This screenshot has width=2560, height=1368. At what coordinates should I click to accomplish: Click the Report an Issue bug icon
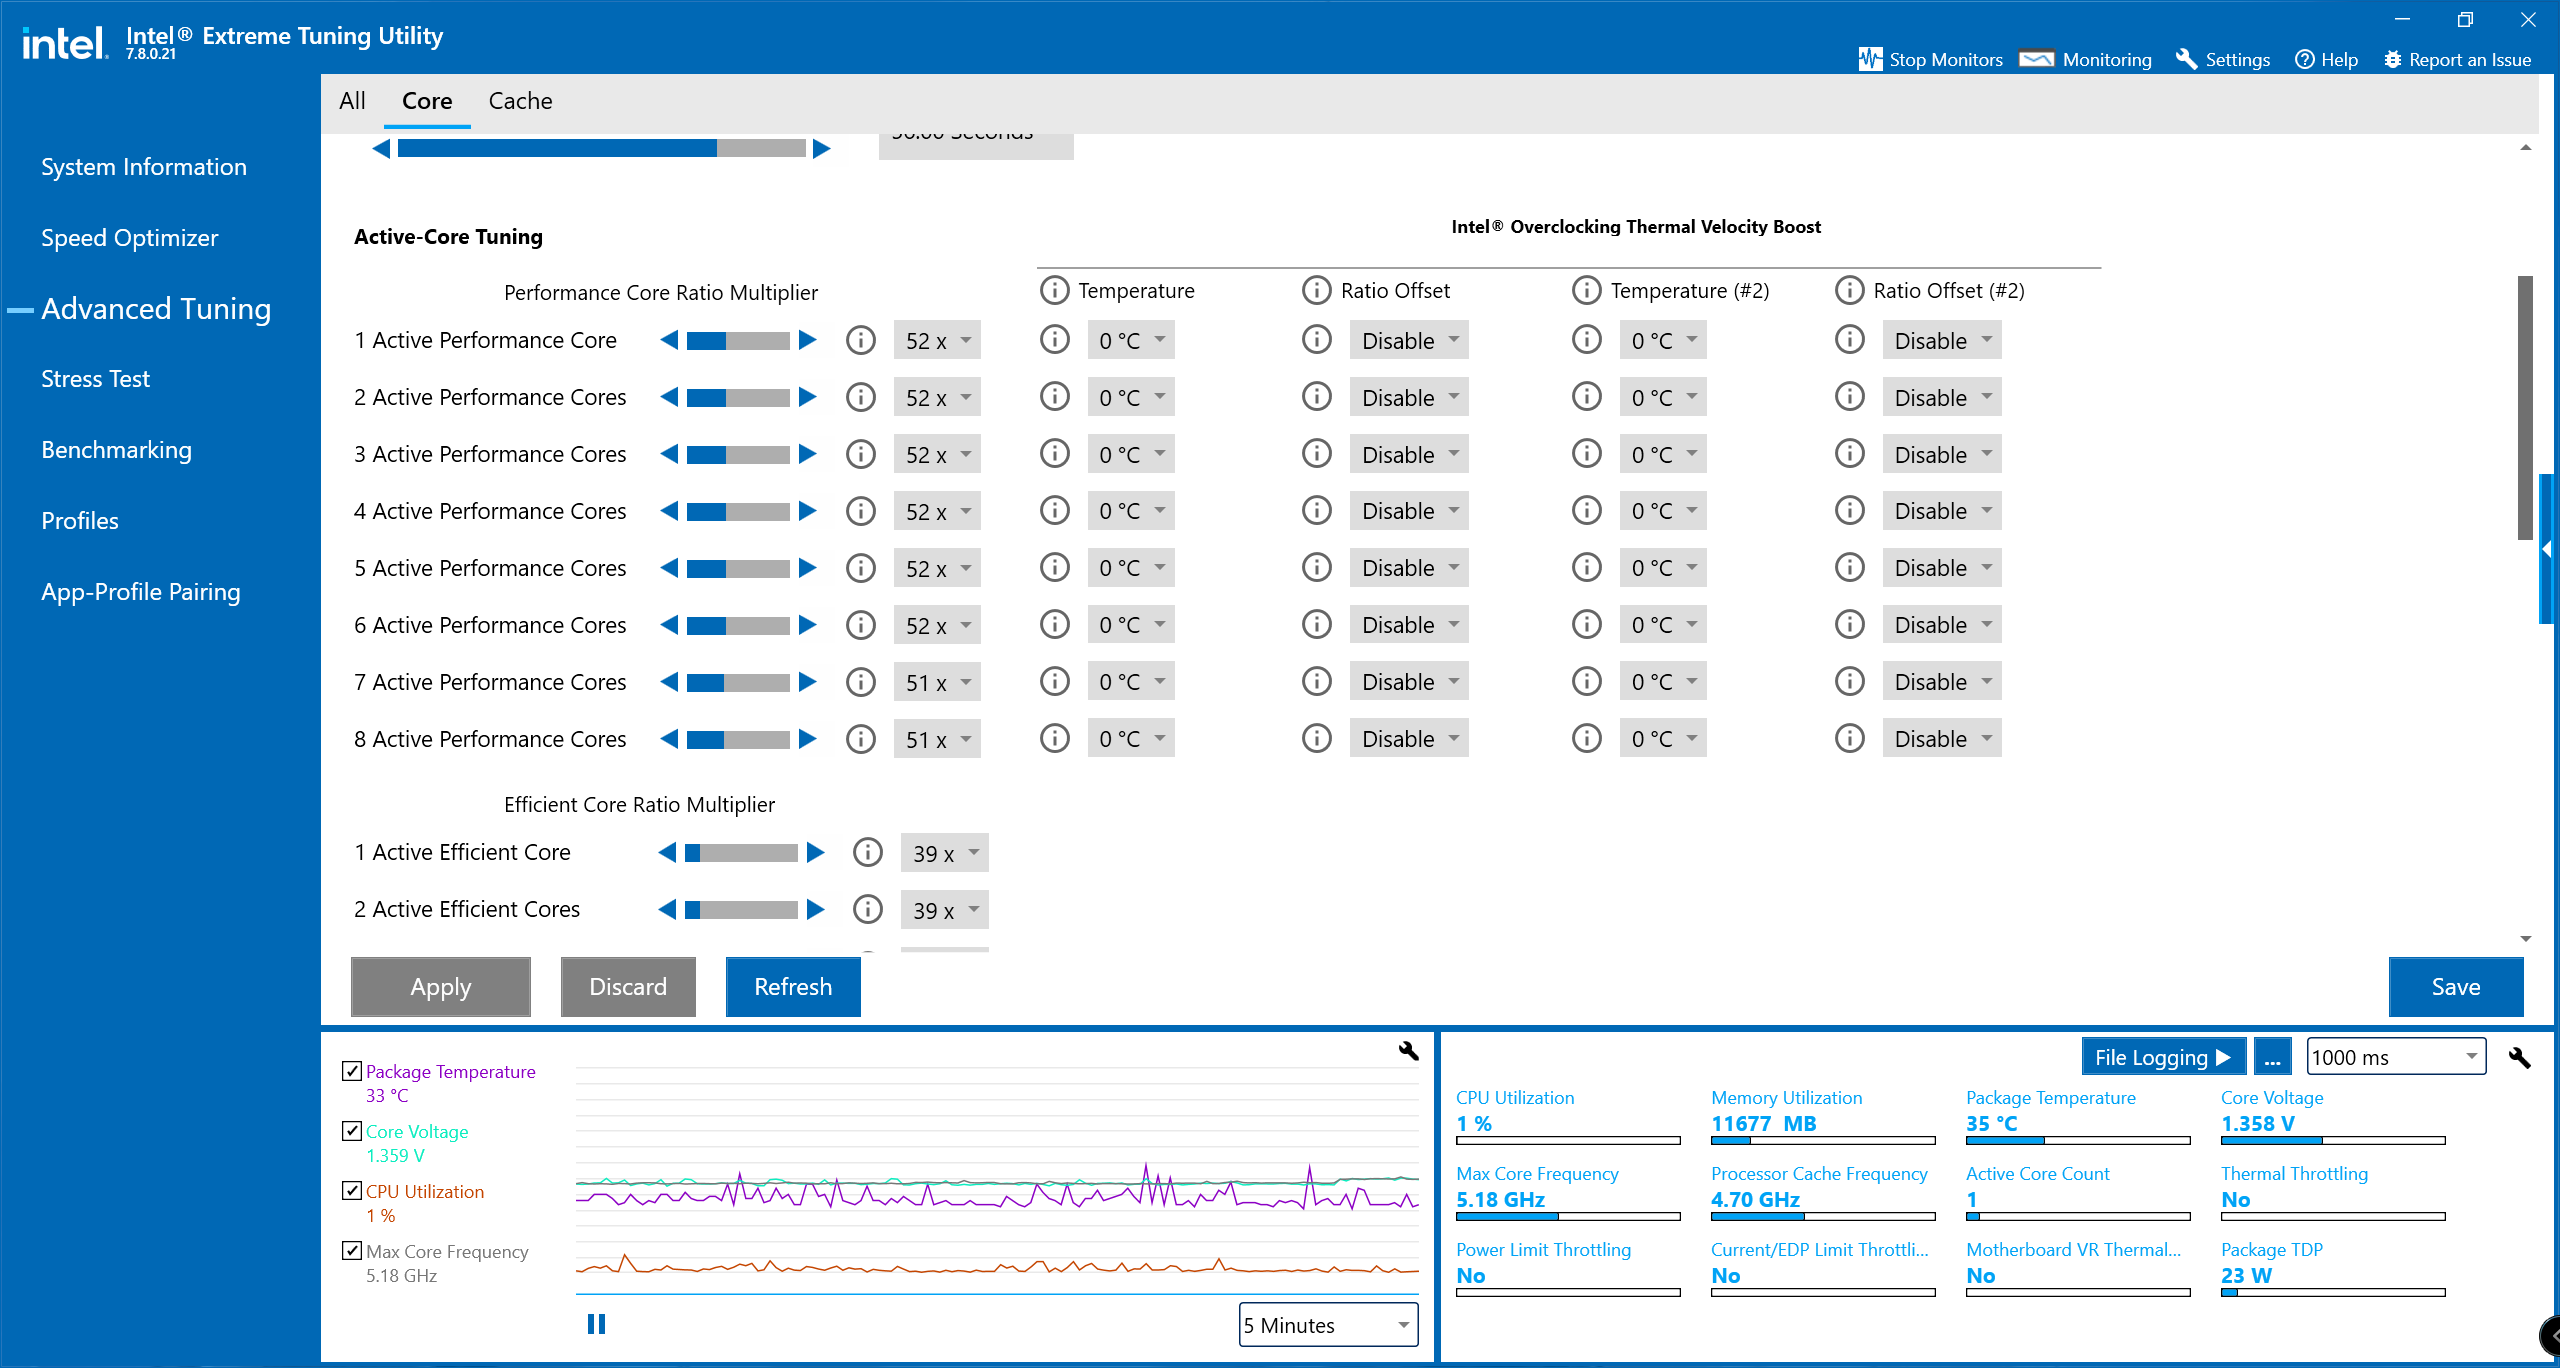click(2392, 59)
